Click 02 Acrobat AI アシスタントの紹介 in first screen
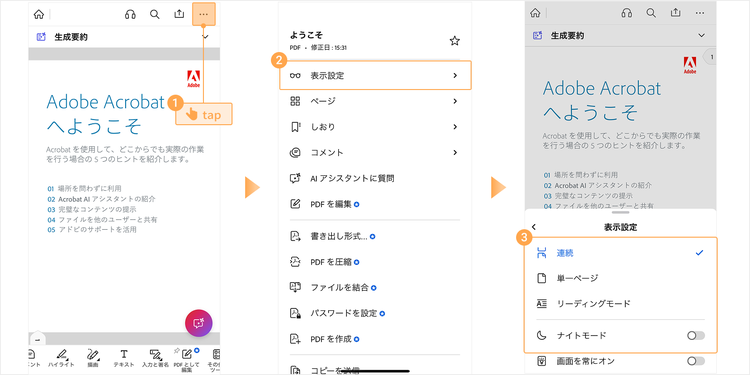The image size is (750, 375). pyautogui.click(x=101, y=199)
